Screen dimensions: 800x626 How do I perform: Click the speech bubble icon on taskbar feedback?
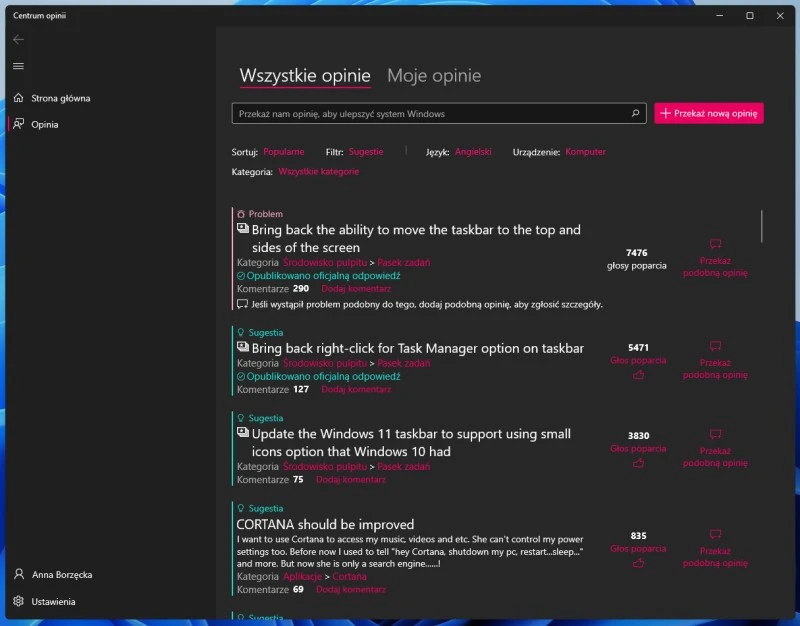[714, 243]
